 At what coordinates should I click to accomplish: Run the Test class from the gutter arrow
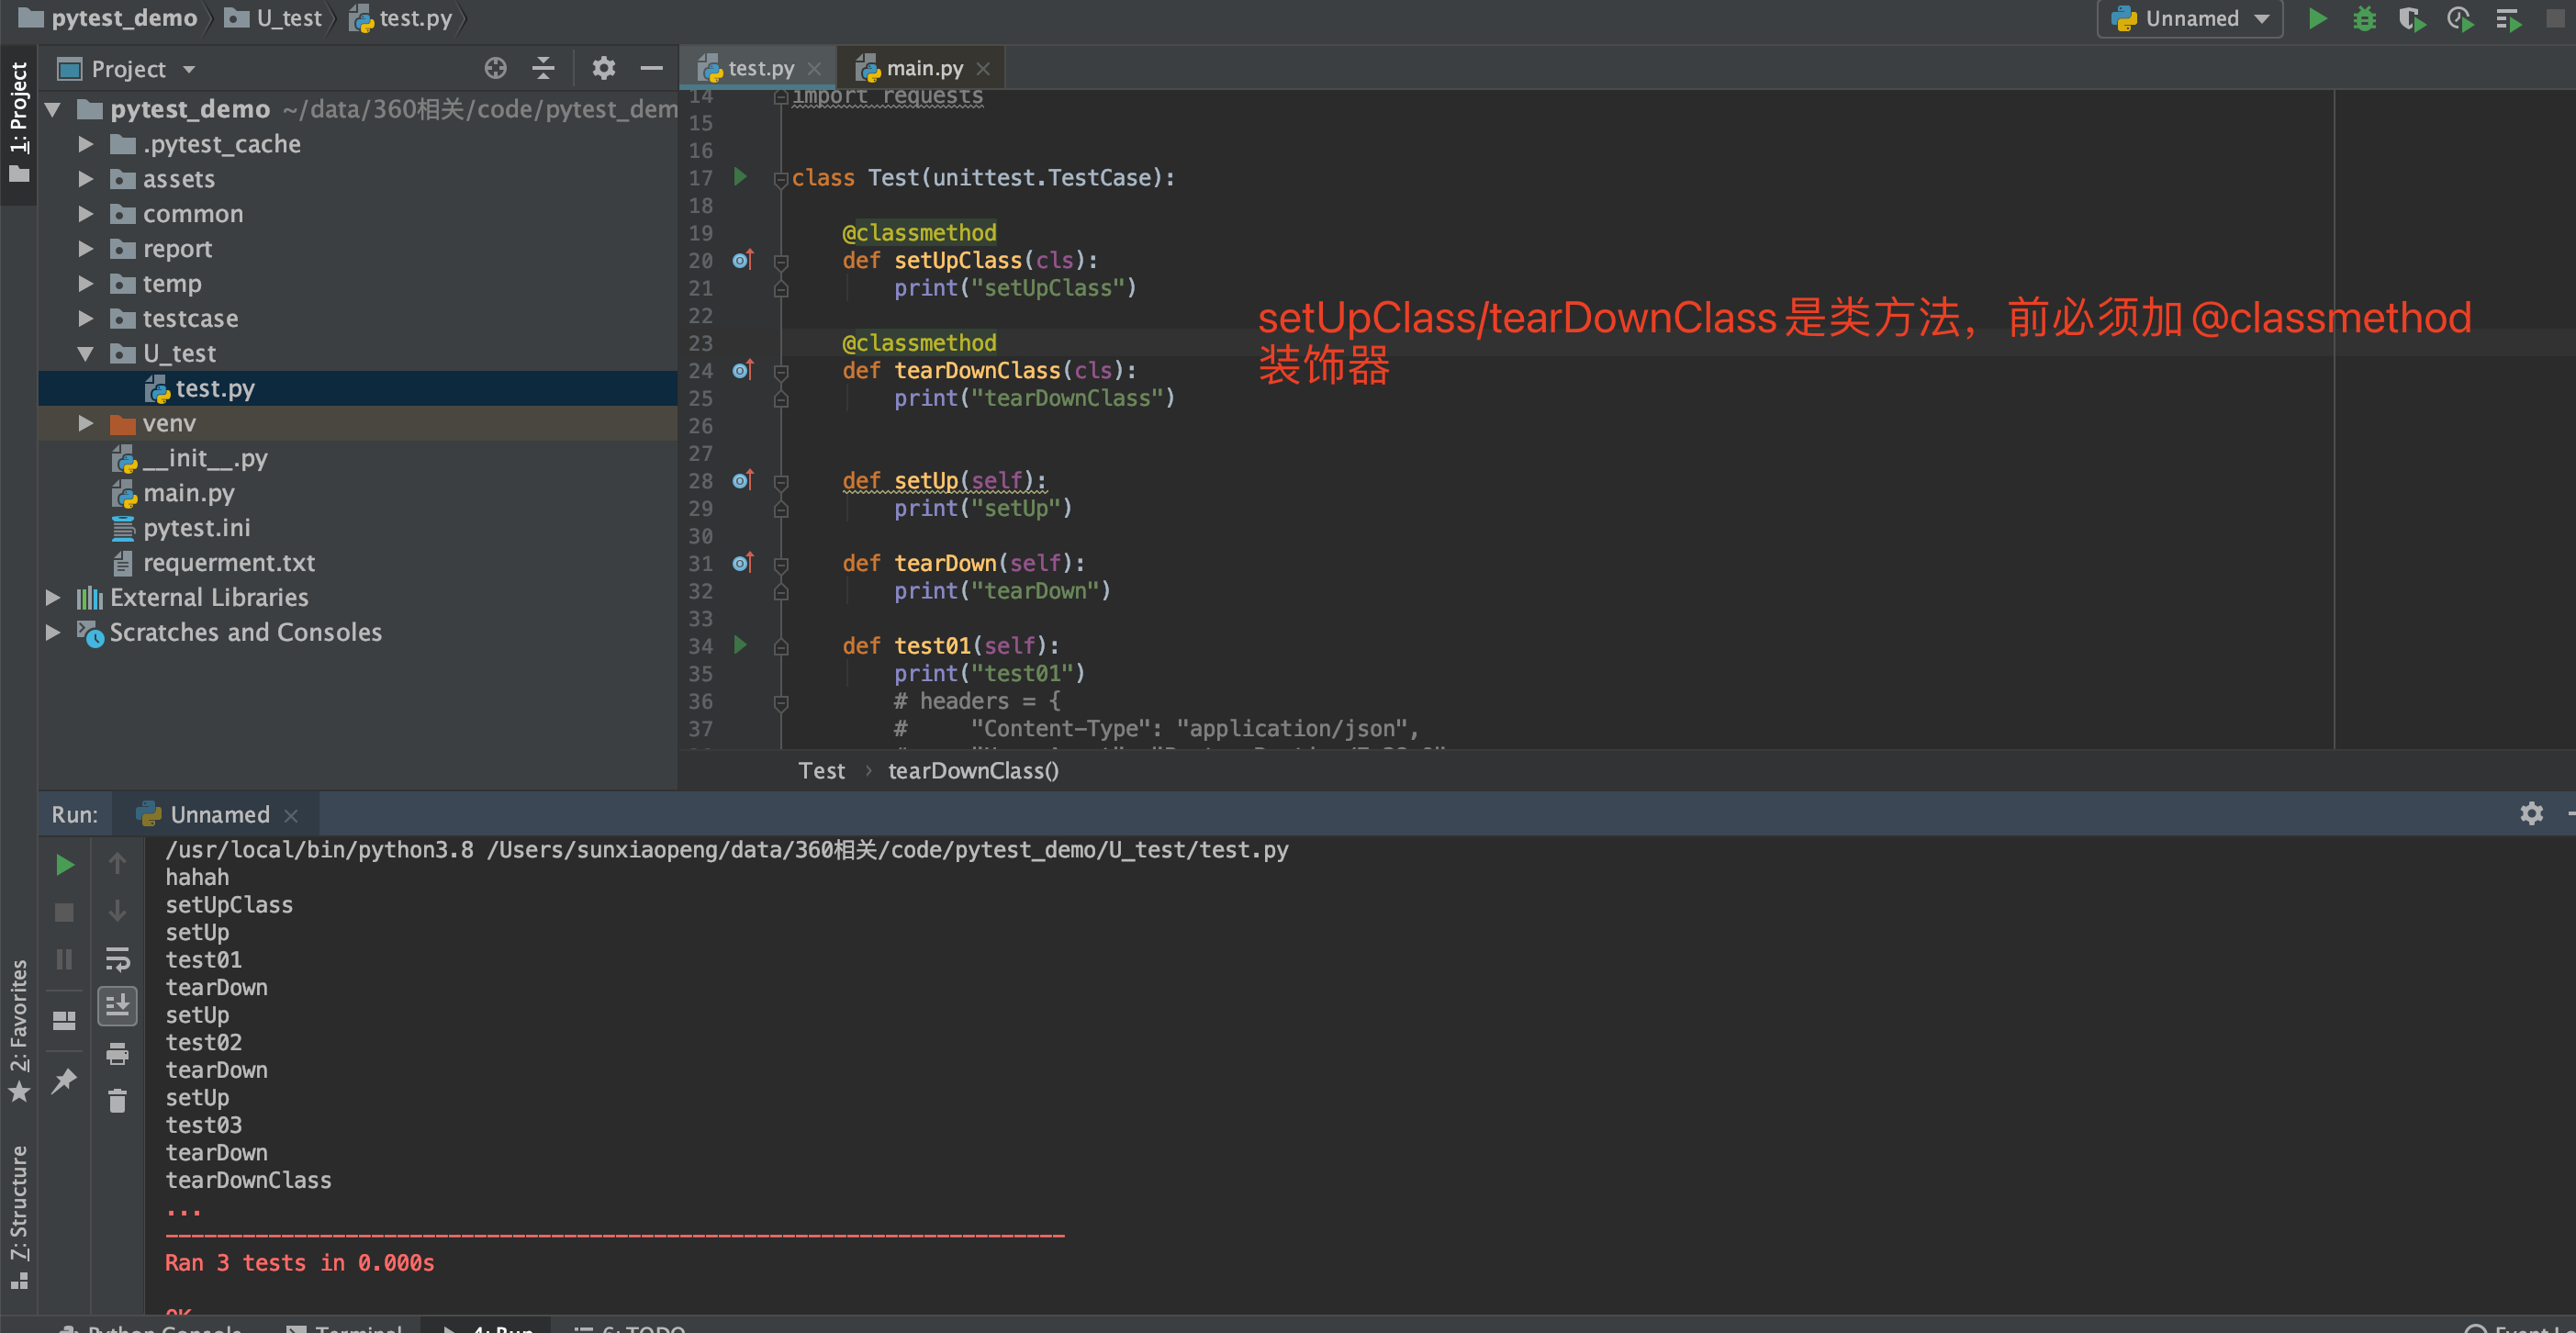tap(740, 177)
